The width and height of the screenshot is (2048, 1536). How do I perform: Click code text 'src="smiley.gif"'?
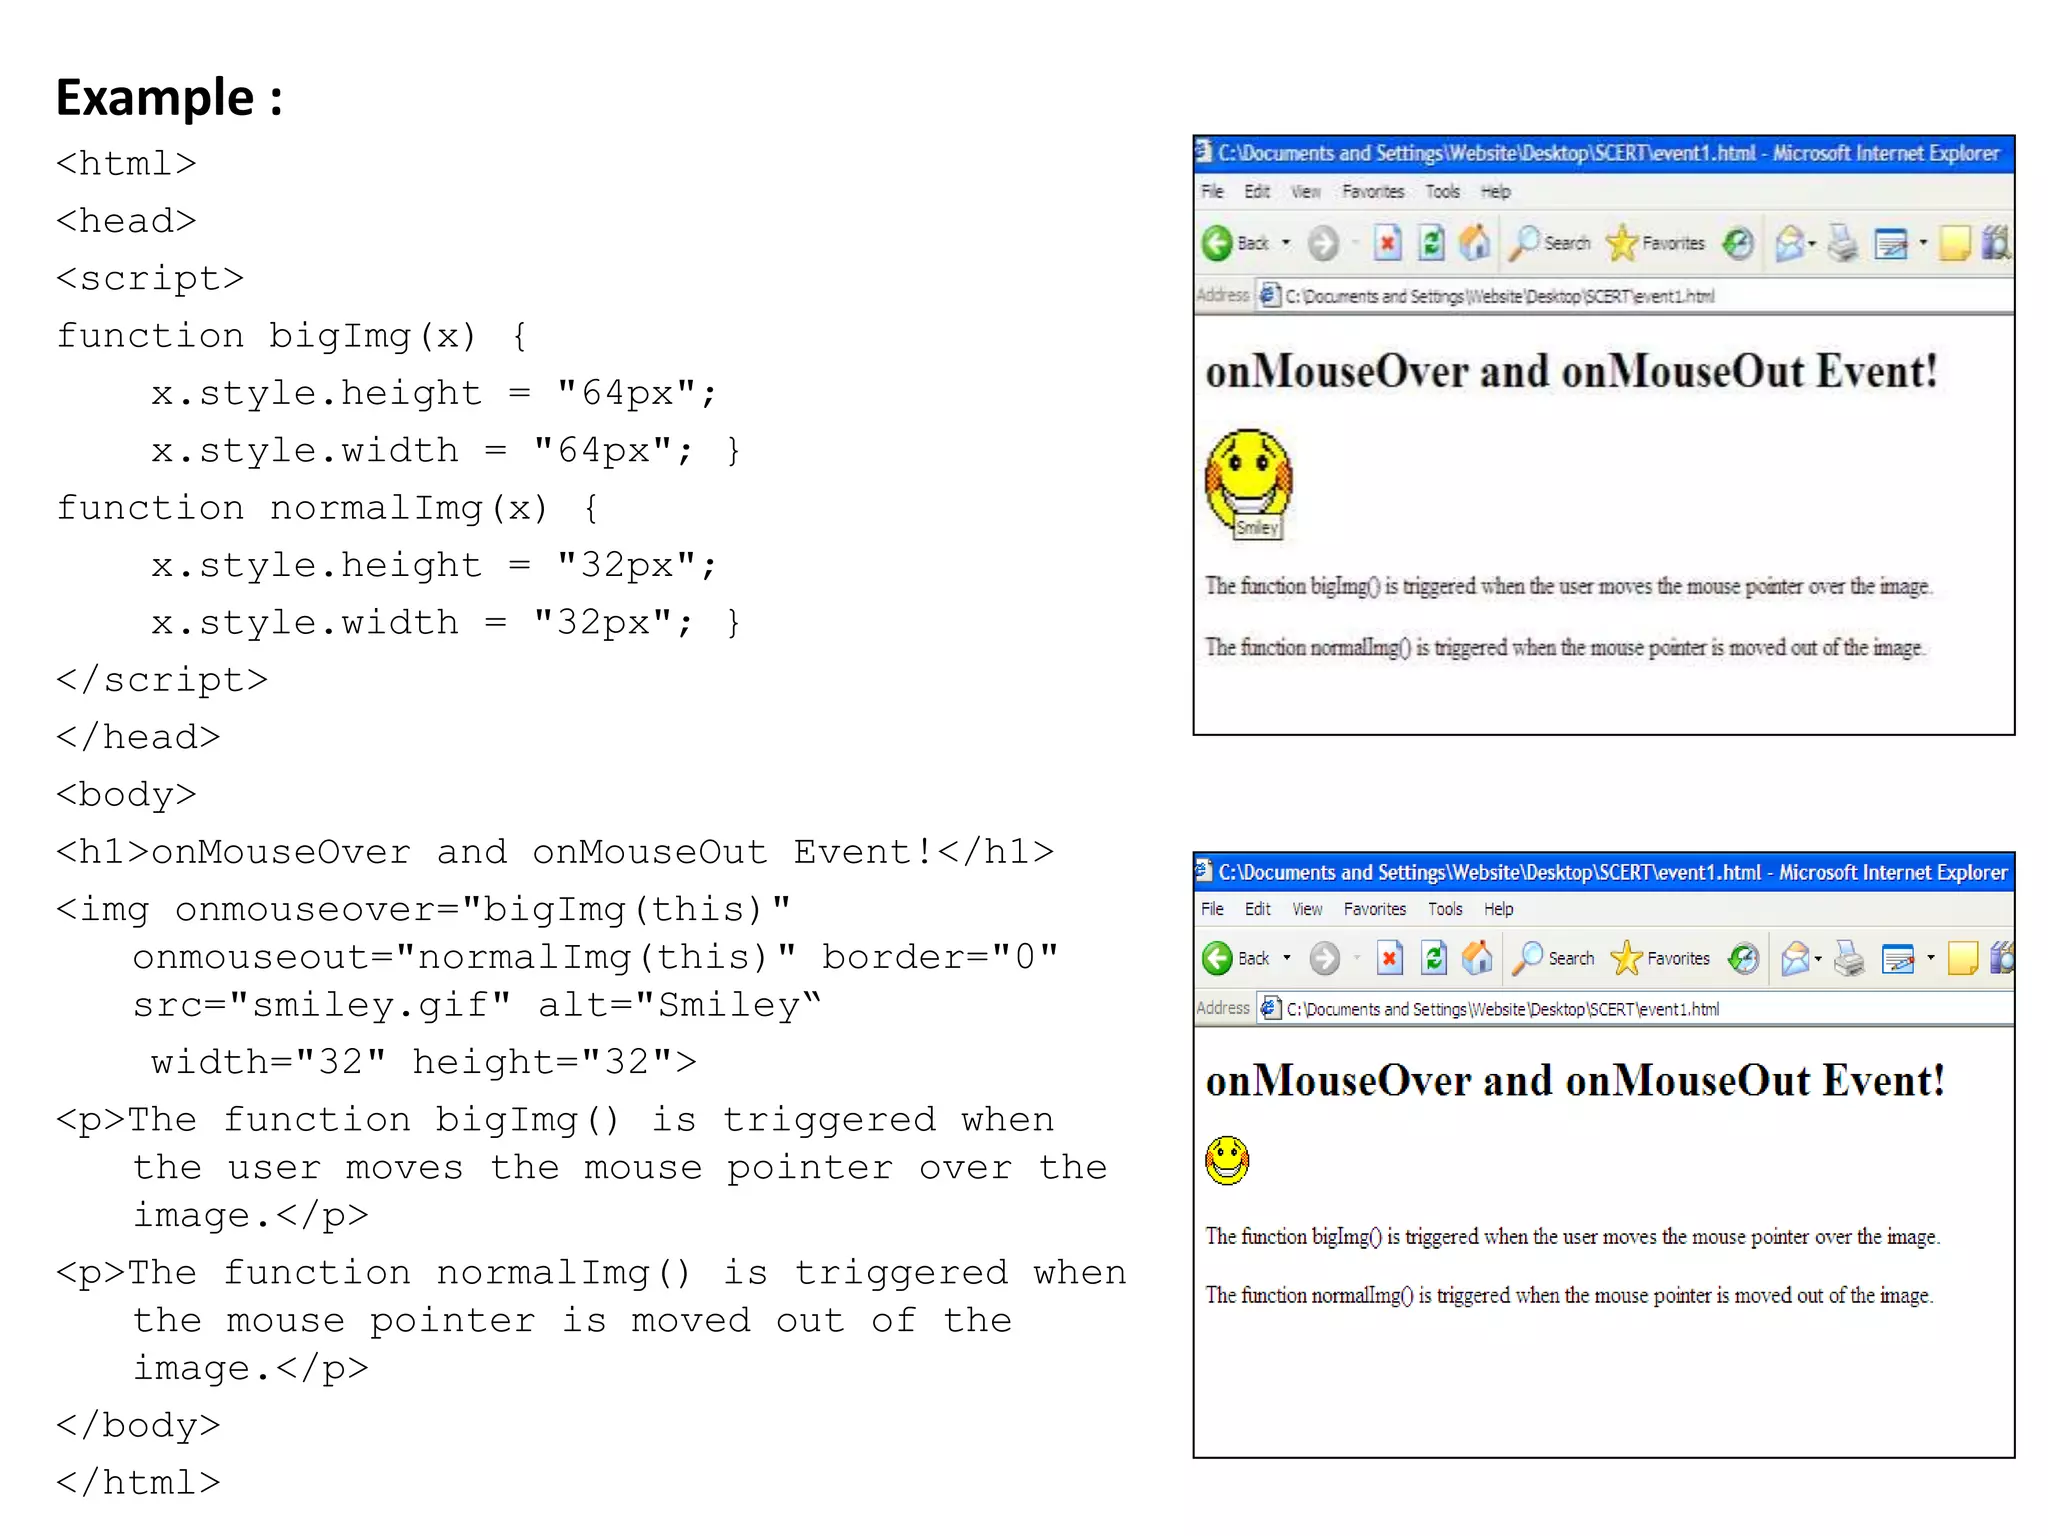322,1005
